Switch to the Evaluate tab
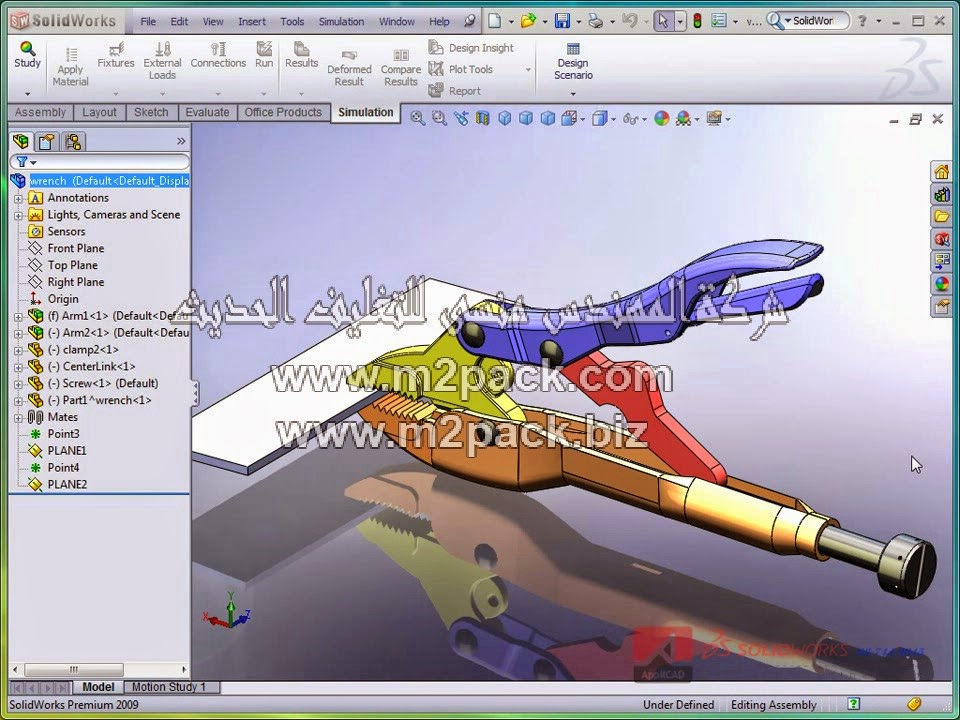 [x=207, y=112]
